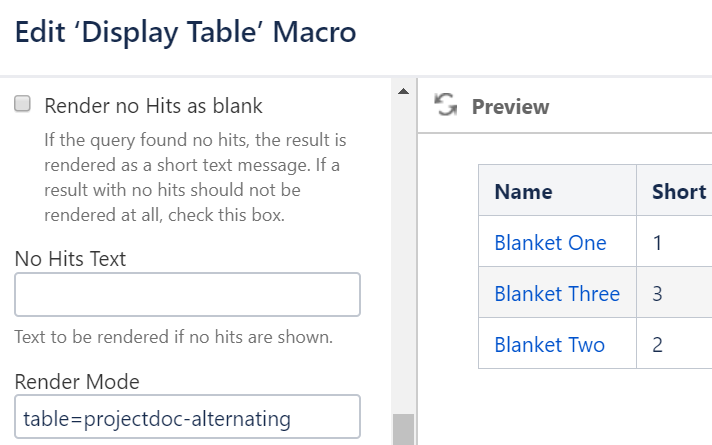Click the scrollbar track above the thumb
712x445 pixels.
403,250
